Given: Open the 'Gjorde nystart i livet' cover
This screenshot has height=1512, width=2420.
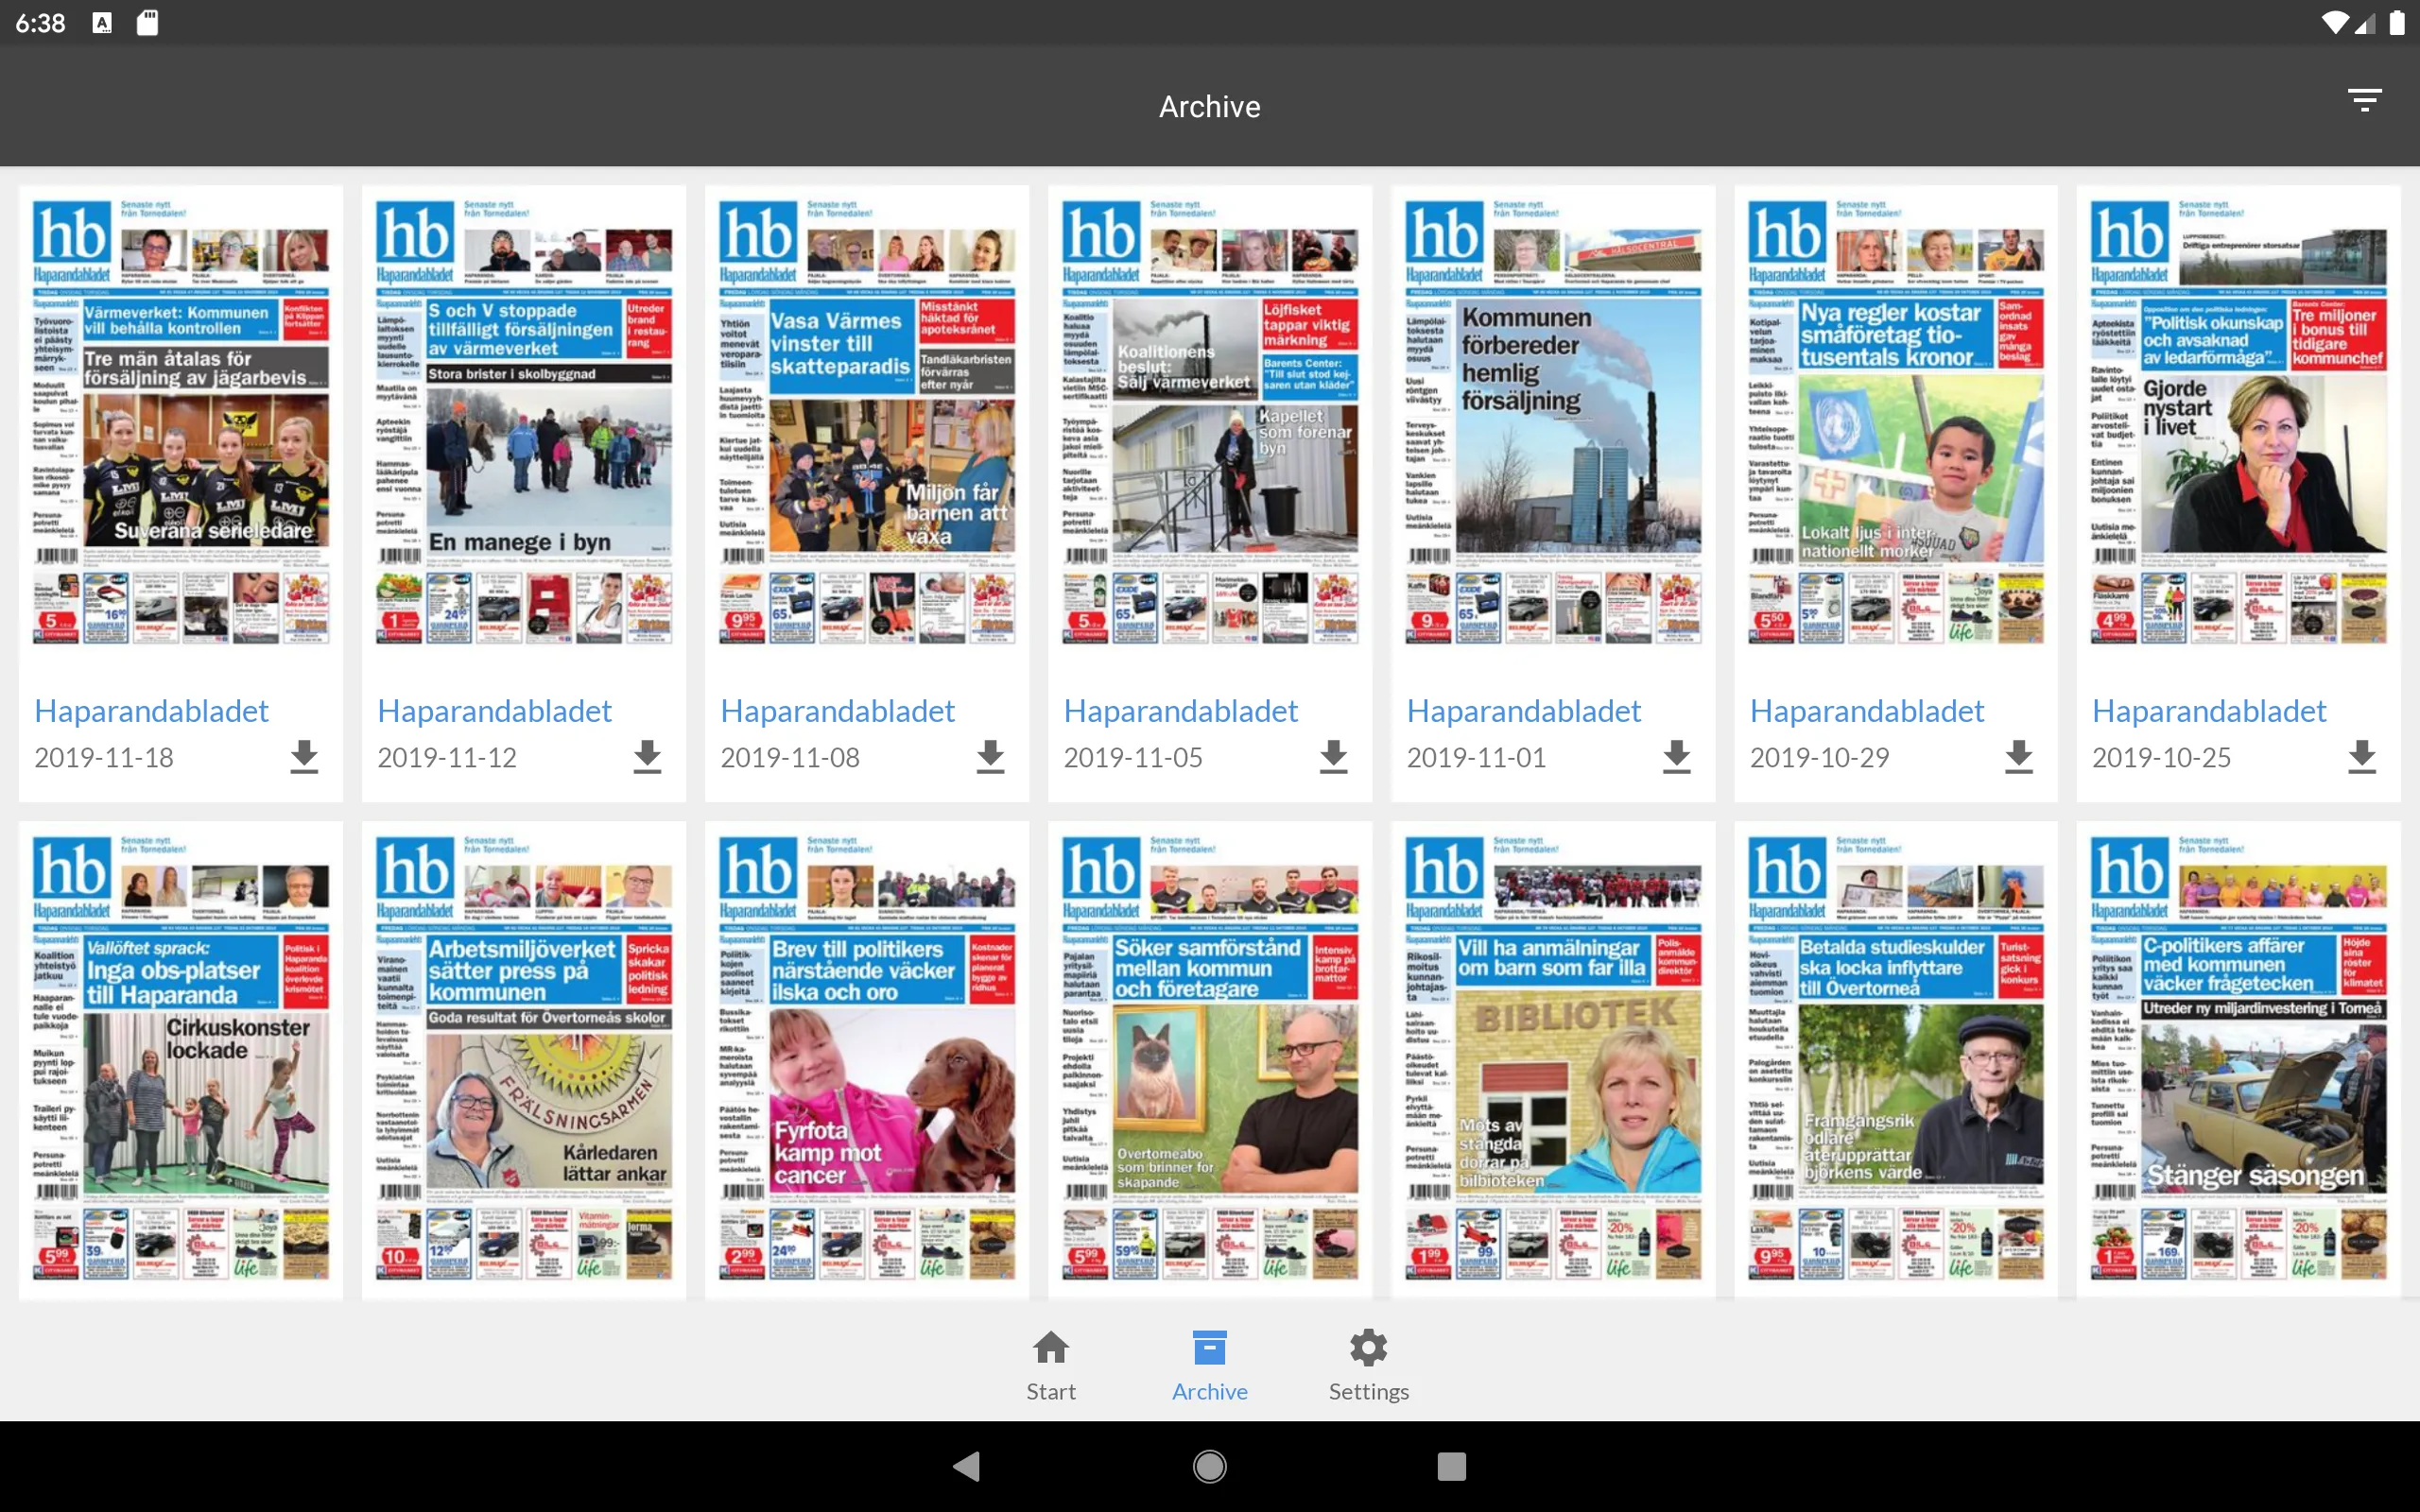Looking at the screenshot, I should coord(2239,422).
